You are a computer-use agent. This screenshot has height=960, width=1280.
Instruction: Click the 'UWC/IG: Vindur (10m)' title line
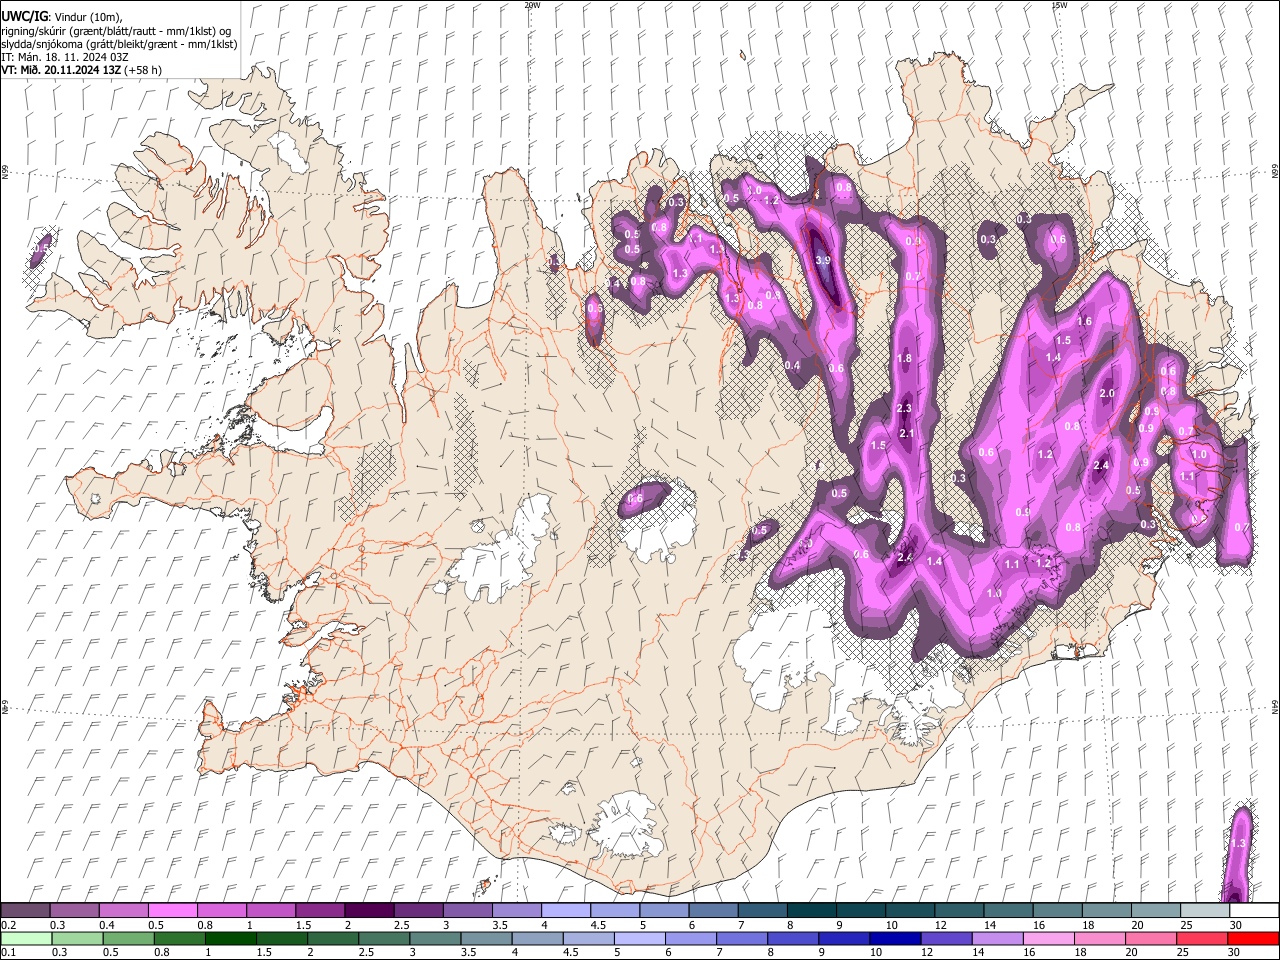[62, 16]
